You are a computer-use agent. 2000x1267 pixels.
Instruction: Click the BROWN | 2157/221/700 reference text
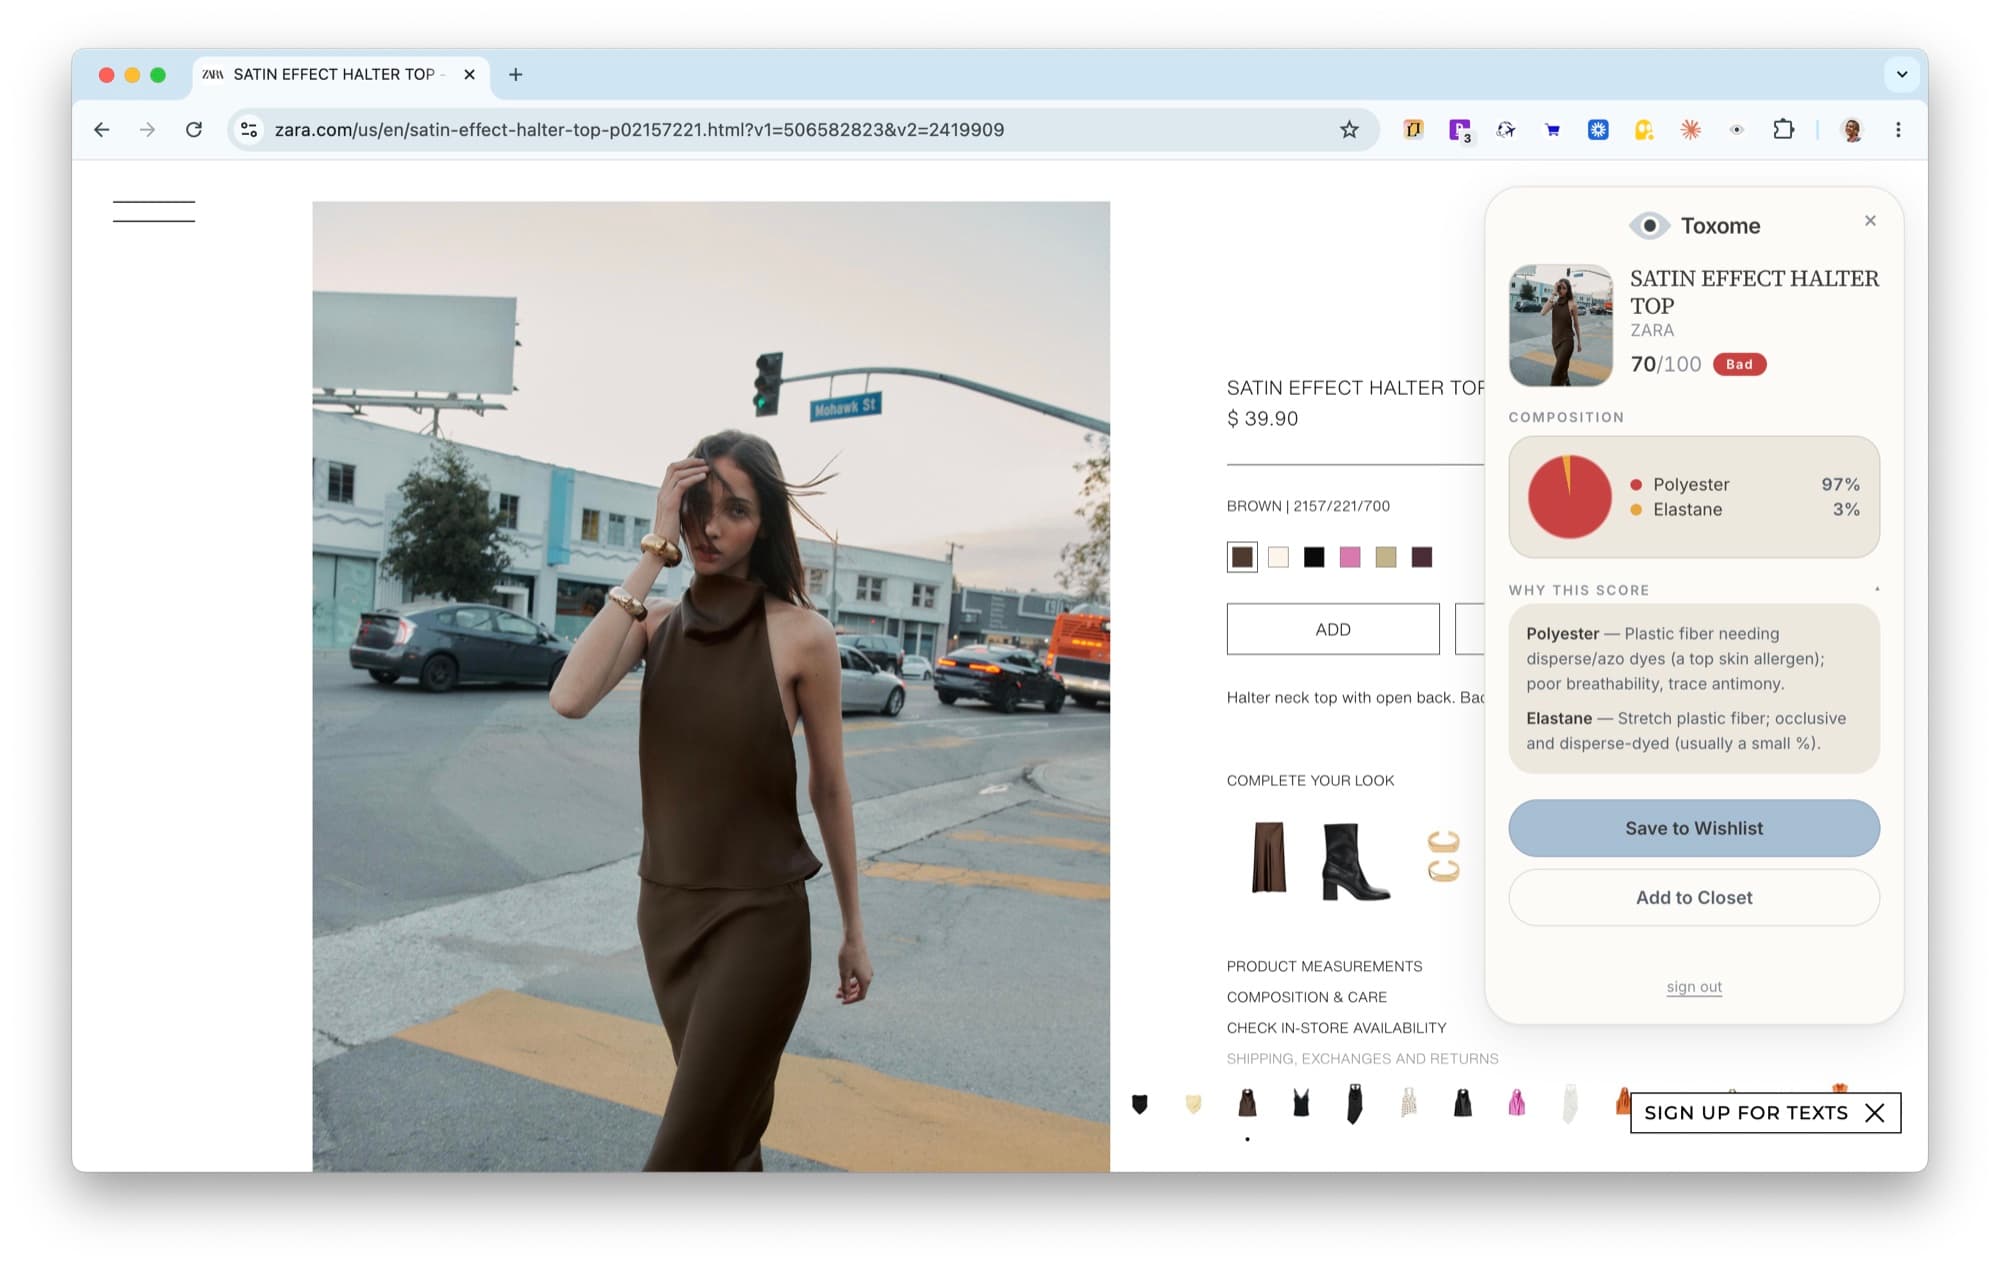[x=1308, y=506]
